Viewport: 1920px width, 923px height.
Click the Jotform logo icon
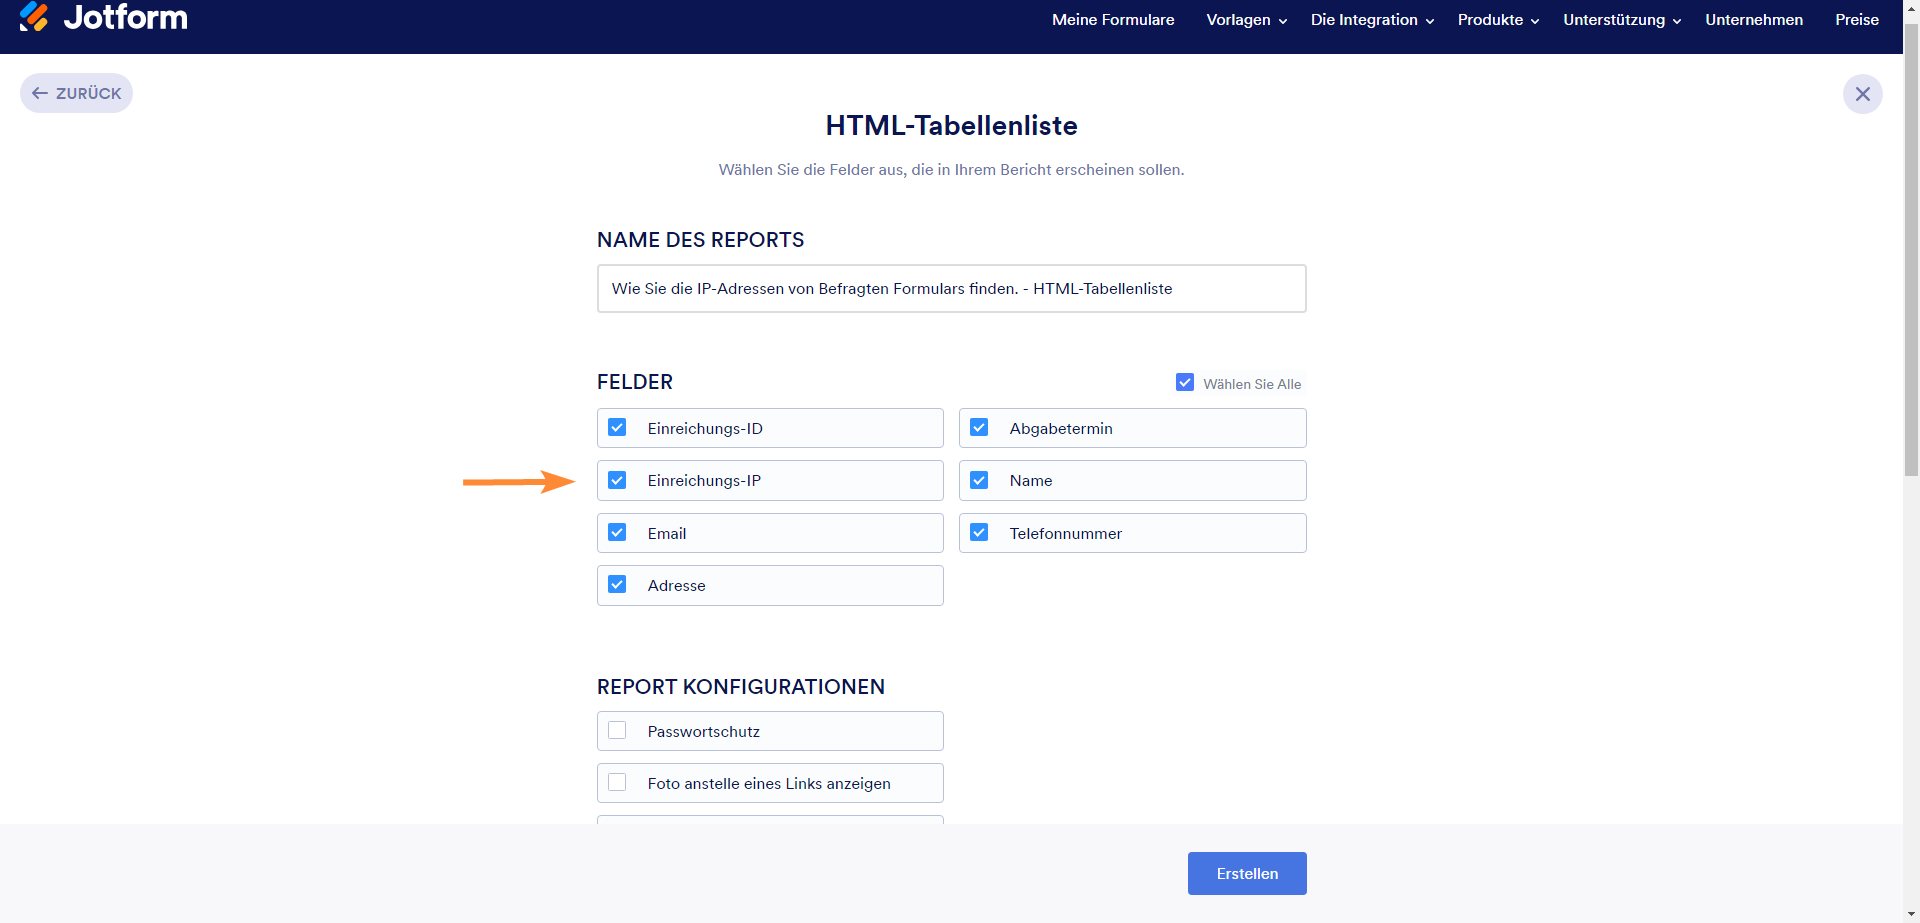(34, 17)
